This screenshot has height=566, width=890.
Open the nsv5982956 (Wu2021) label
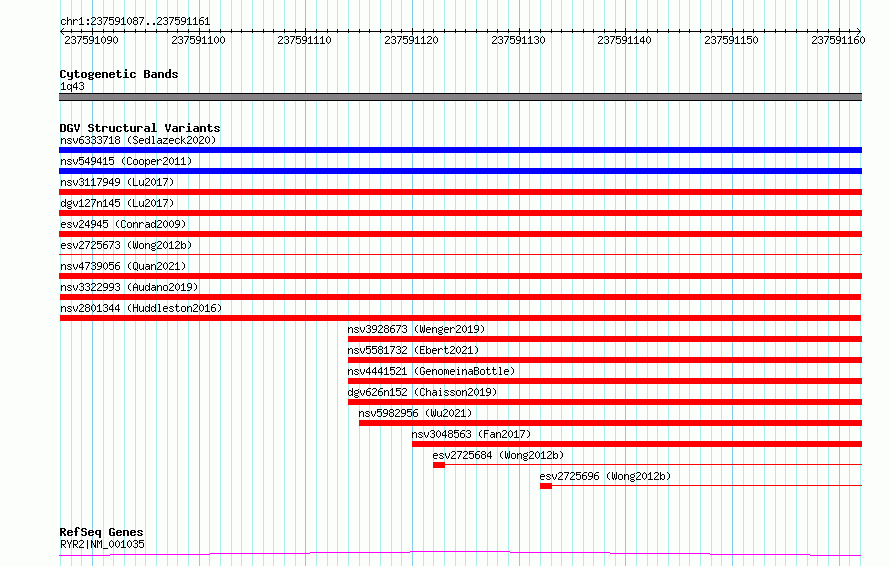415,413
